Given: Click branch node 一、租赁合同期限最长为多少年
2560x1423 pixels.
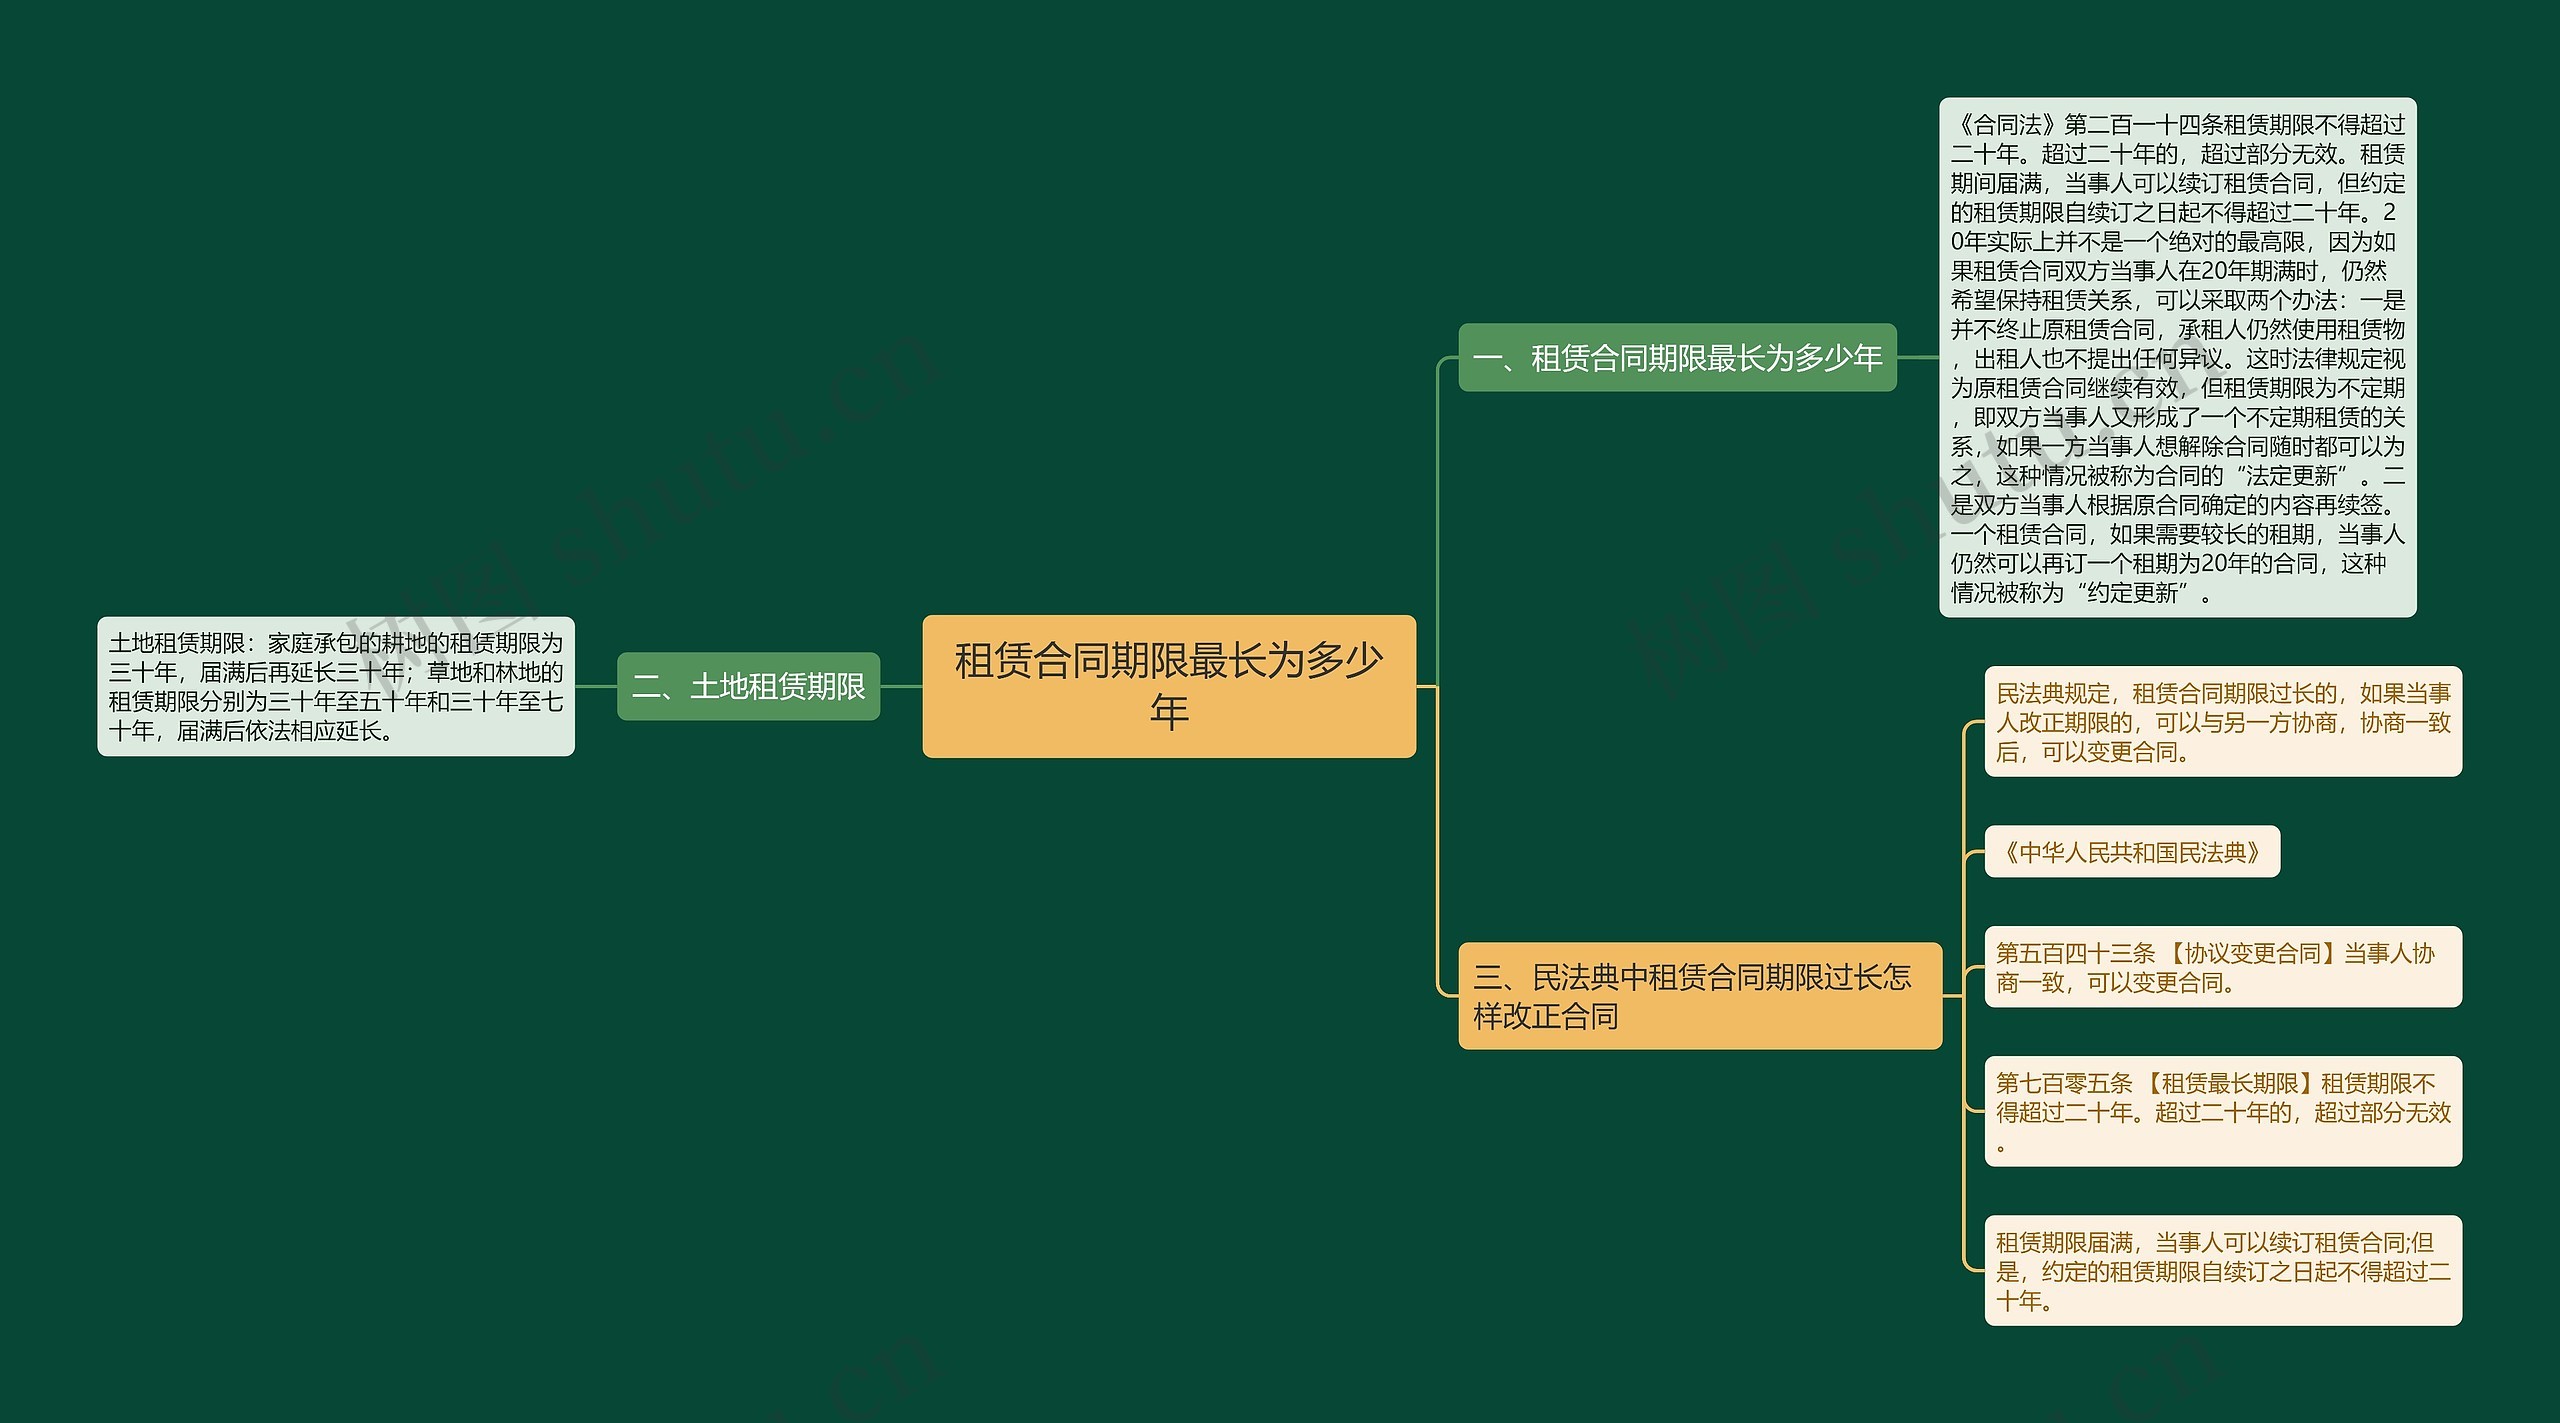Looking at the screenshot, I should click(1677, 357).
